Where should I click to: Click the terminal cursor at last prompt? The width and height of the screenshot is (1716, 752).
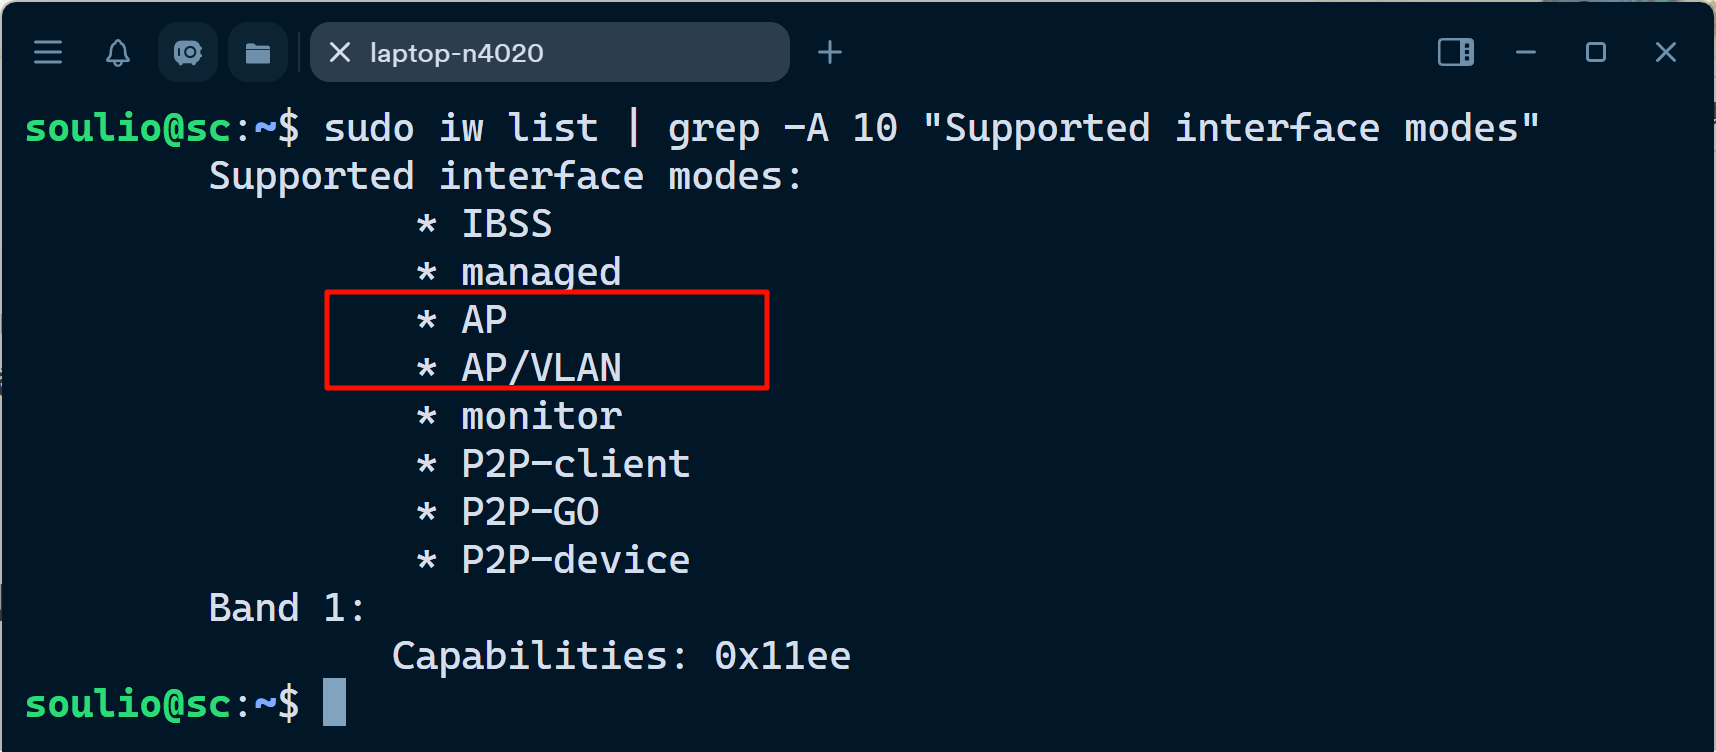[x=334, y=703]
